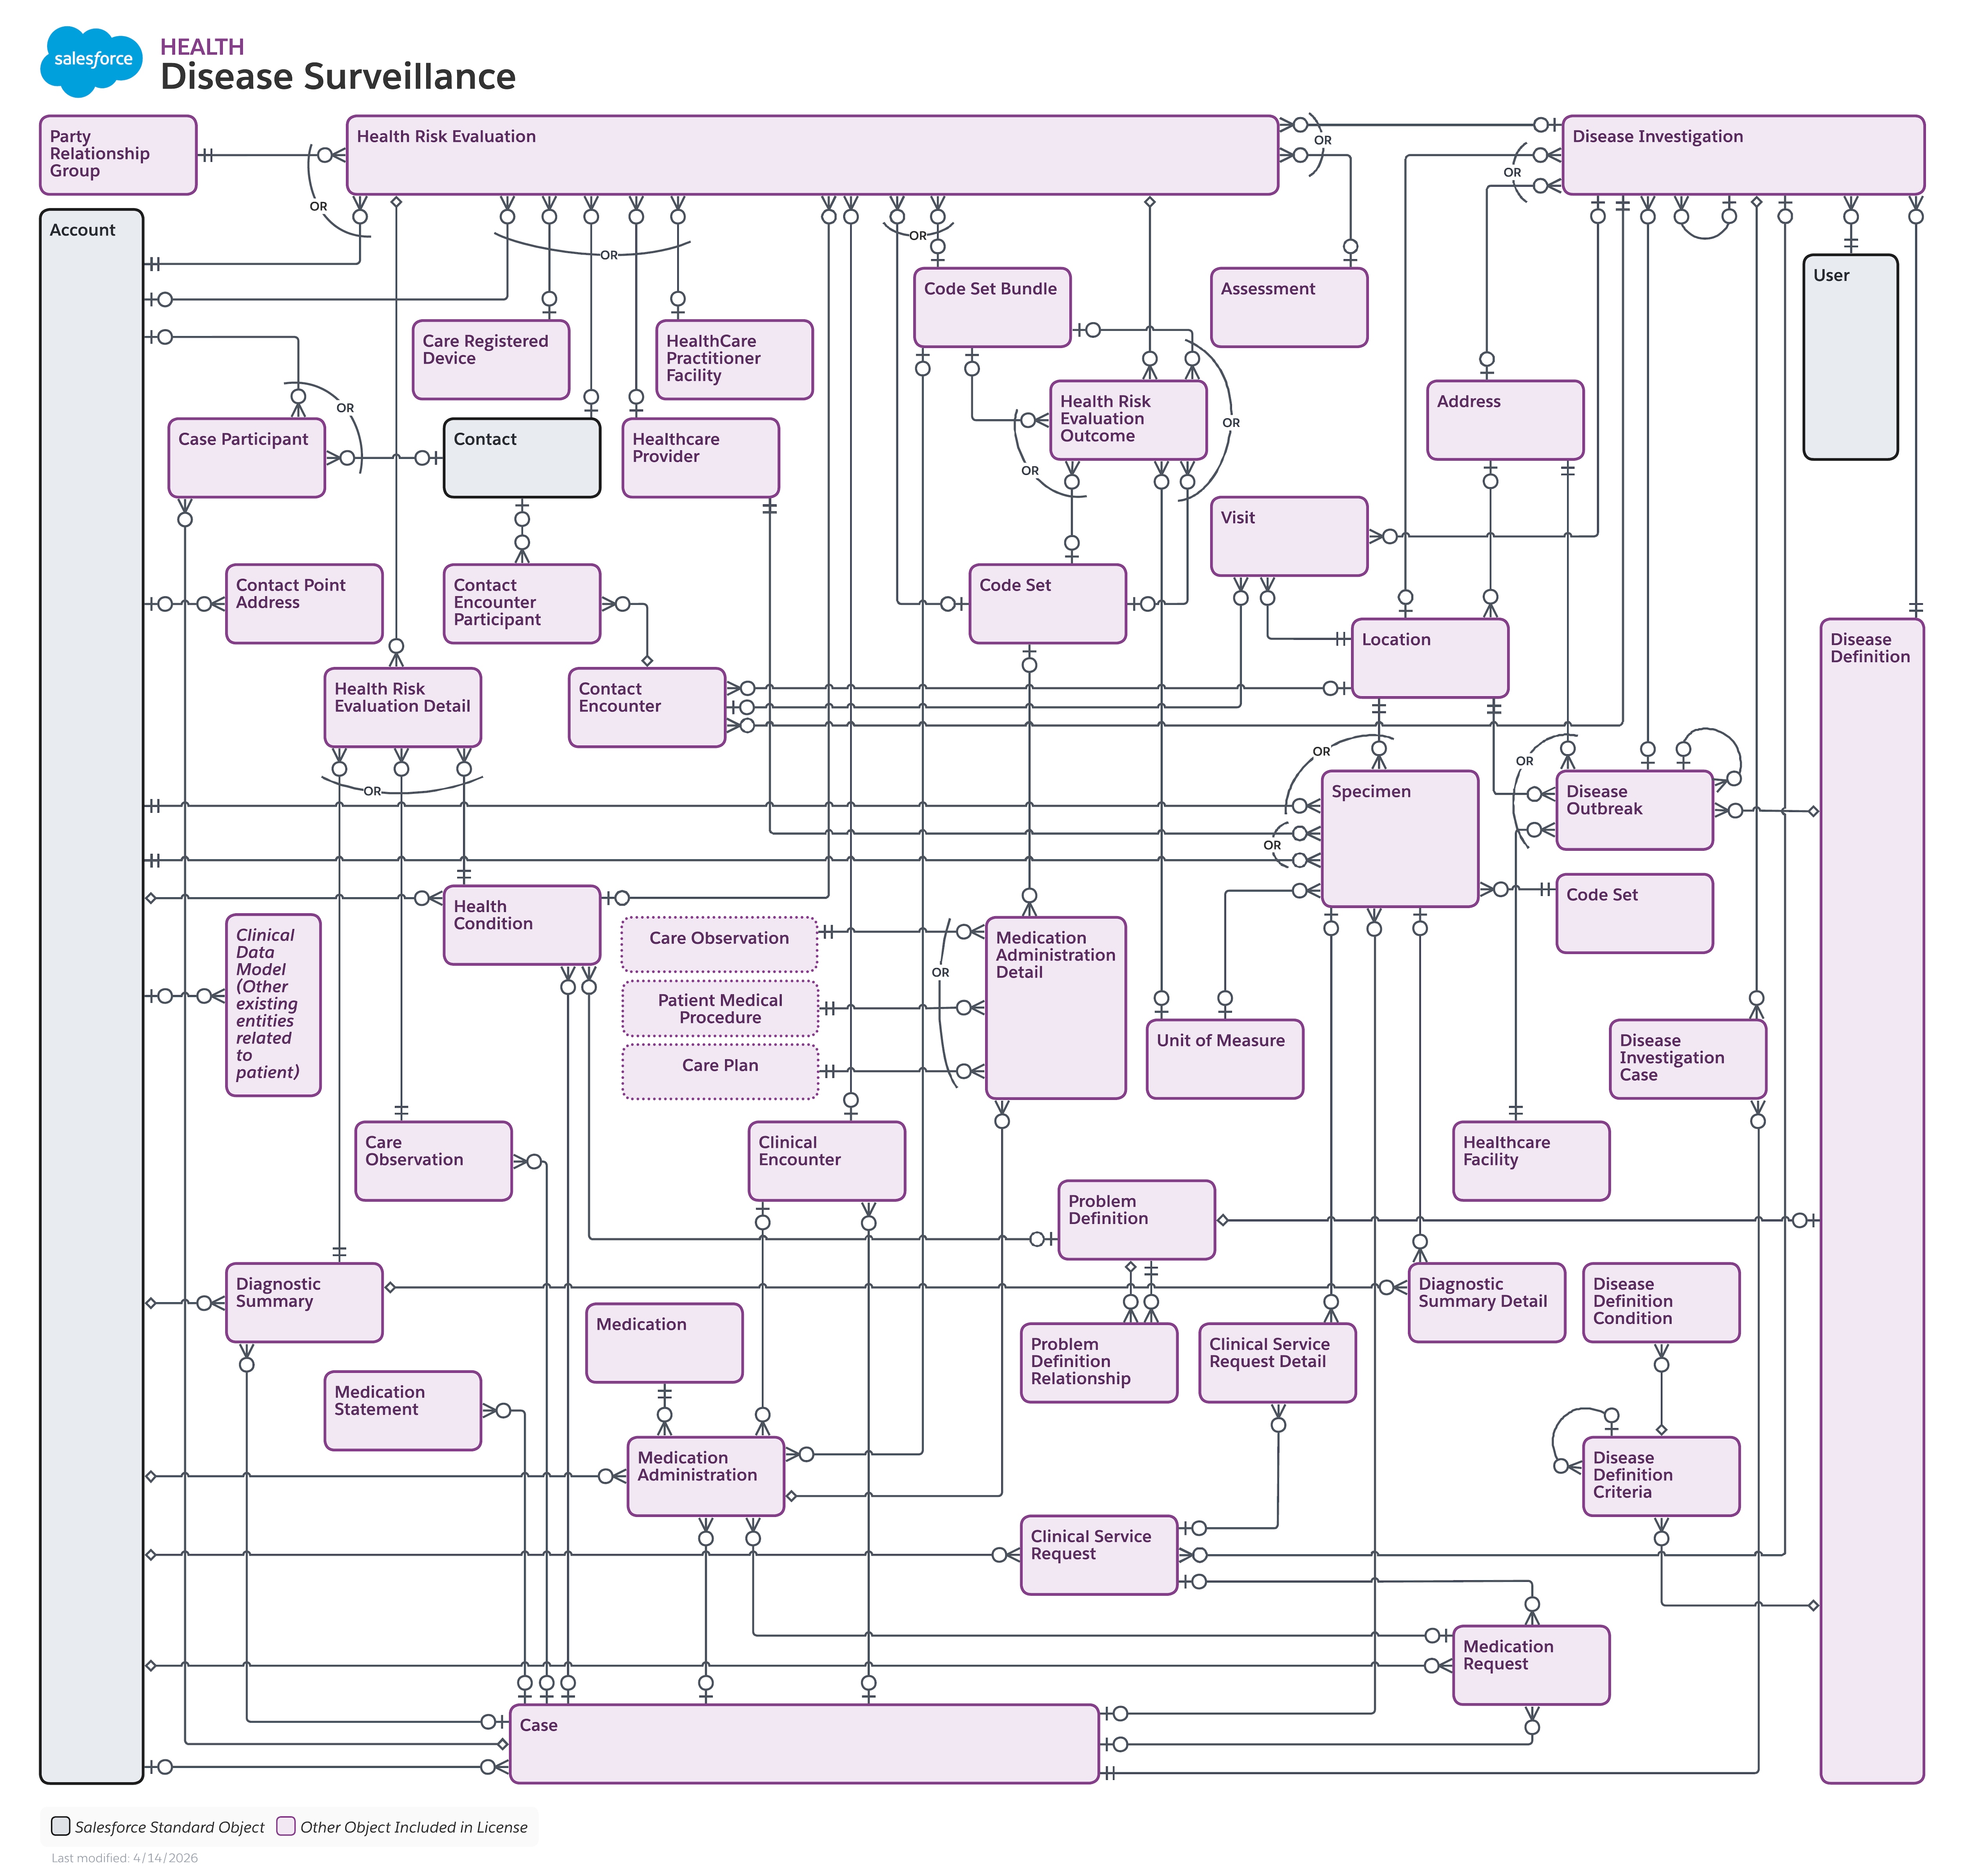This screenshot has height=1876, width=1961.
Task: Click the Medication entity box
Action: click(664, 1343)
